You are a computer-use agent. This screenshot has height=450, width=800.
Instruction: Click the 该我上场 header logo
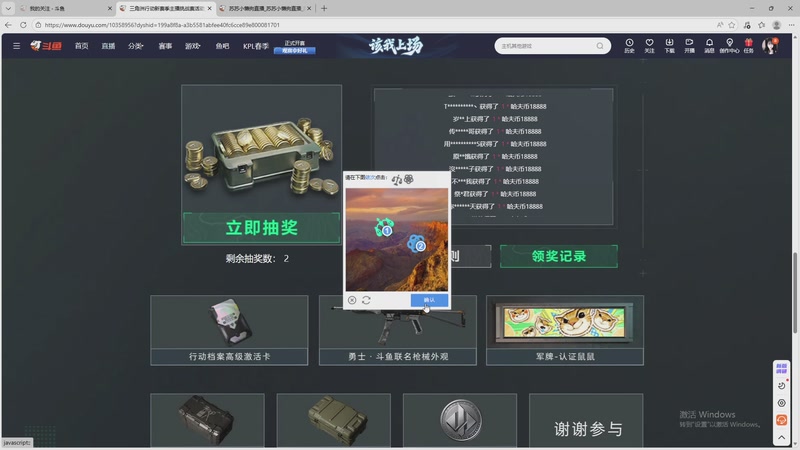tap(396, 46)
